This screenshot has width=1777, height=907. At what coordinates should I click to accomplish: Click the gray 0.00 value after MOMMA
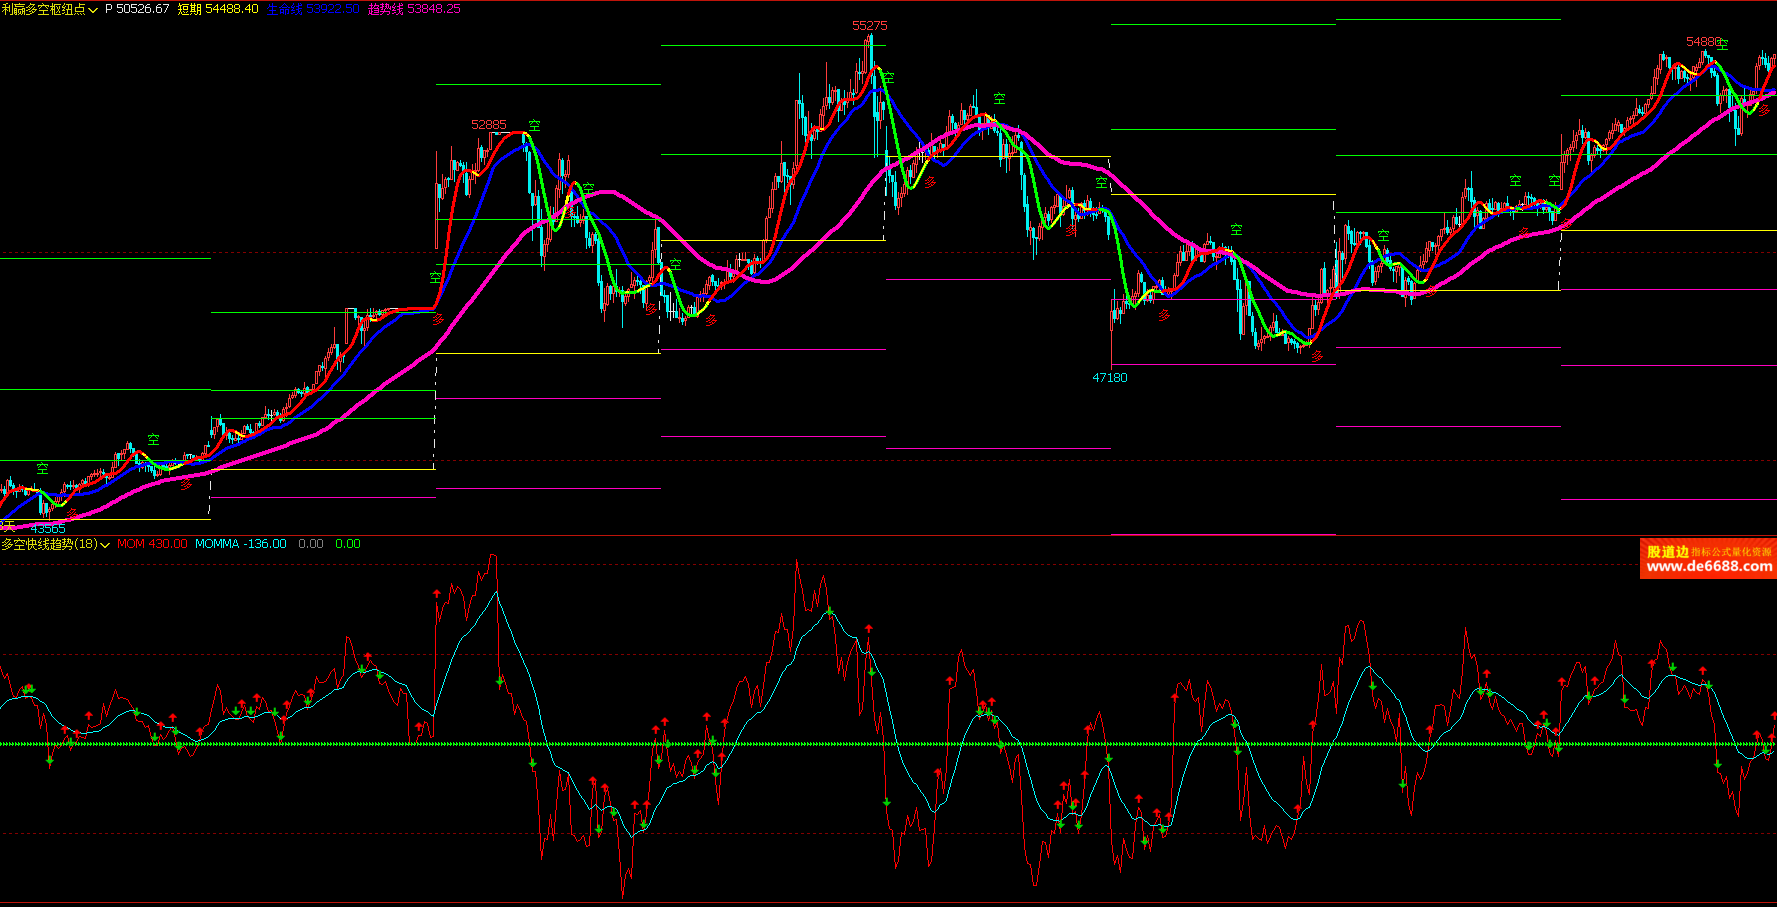tap(310, 544)
